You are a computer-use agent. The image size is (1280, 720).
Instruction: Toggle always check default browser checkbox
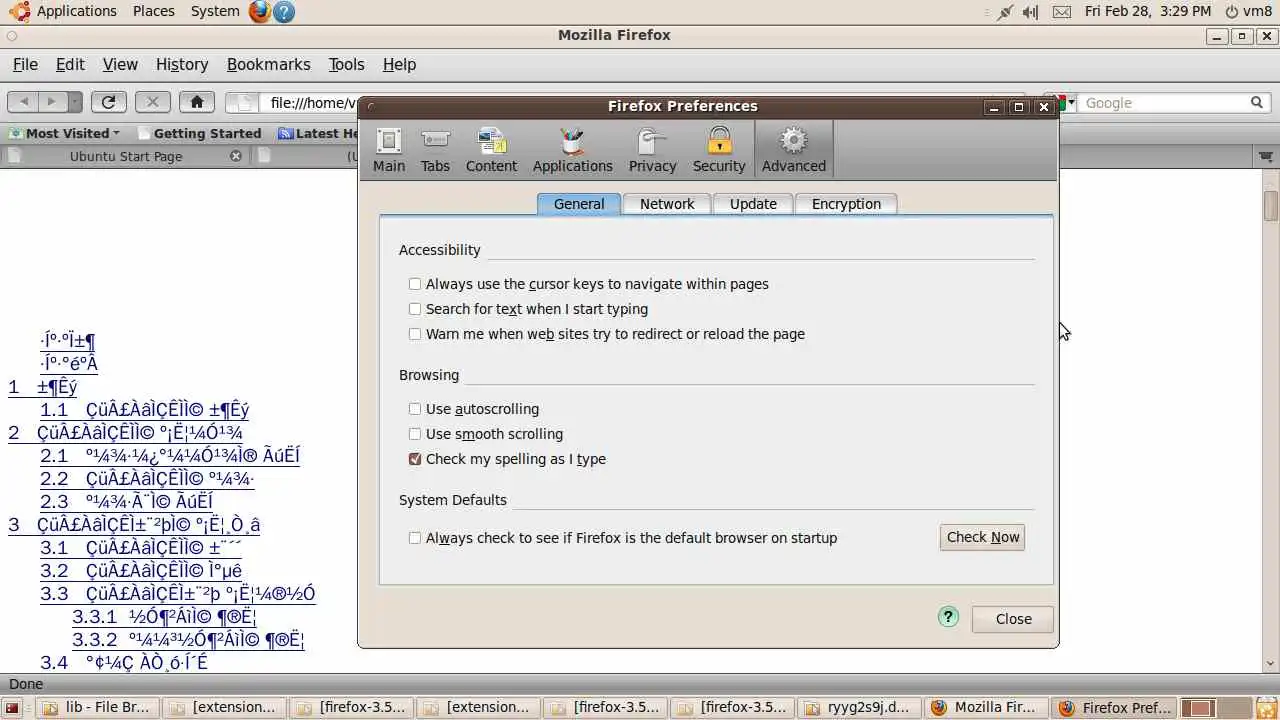pos(415,538)
